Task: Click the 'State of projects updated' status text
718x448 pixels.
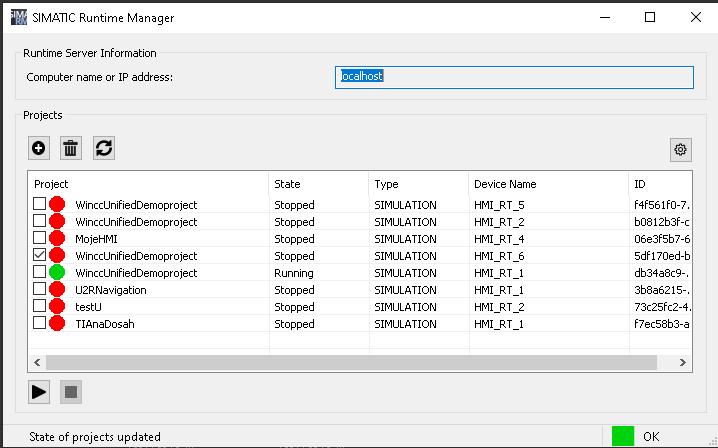Action: (95, 437)
